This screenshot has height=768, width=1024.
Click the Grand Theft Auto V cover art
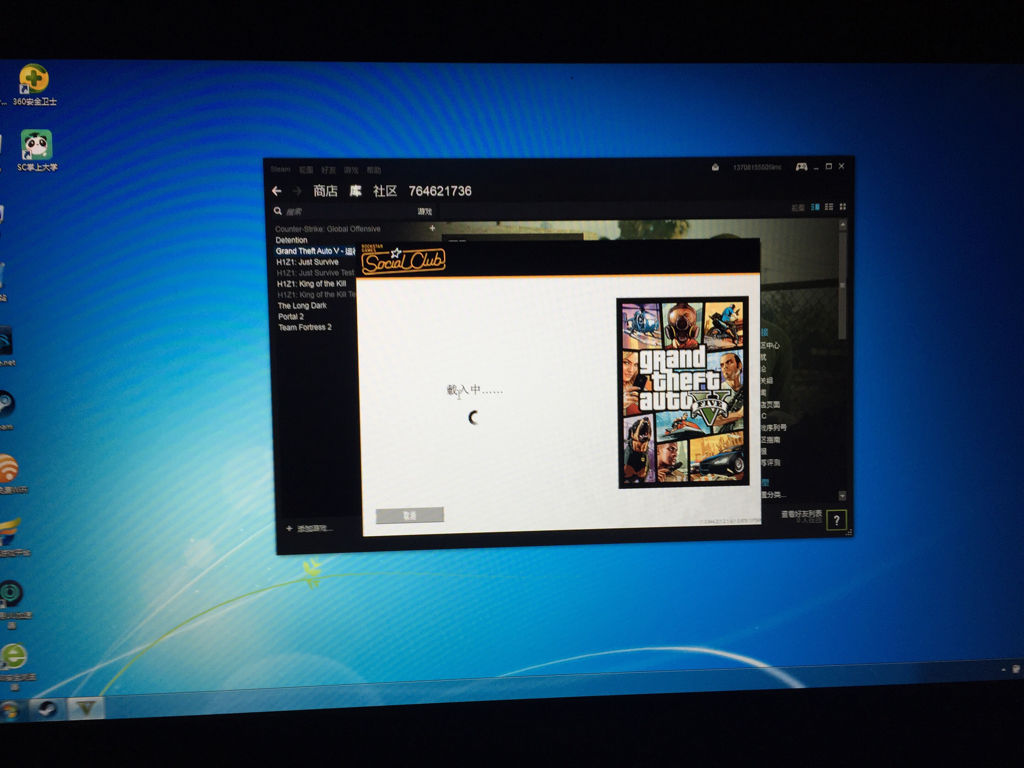coord(683,392)
